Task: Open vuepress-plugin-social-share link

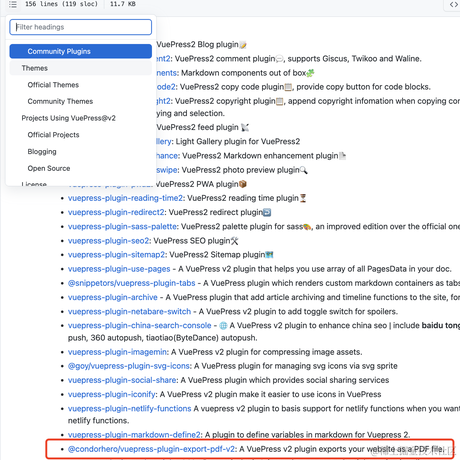Action: point(122,380)
